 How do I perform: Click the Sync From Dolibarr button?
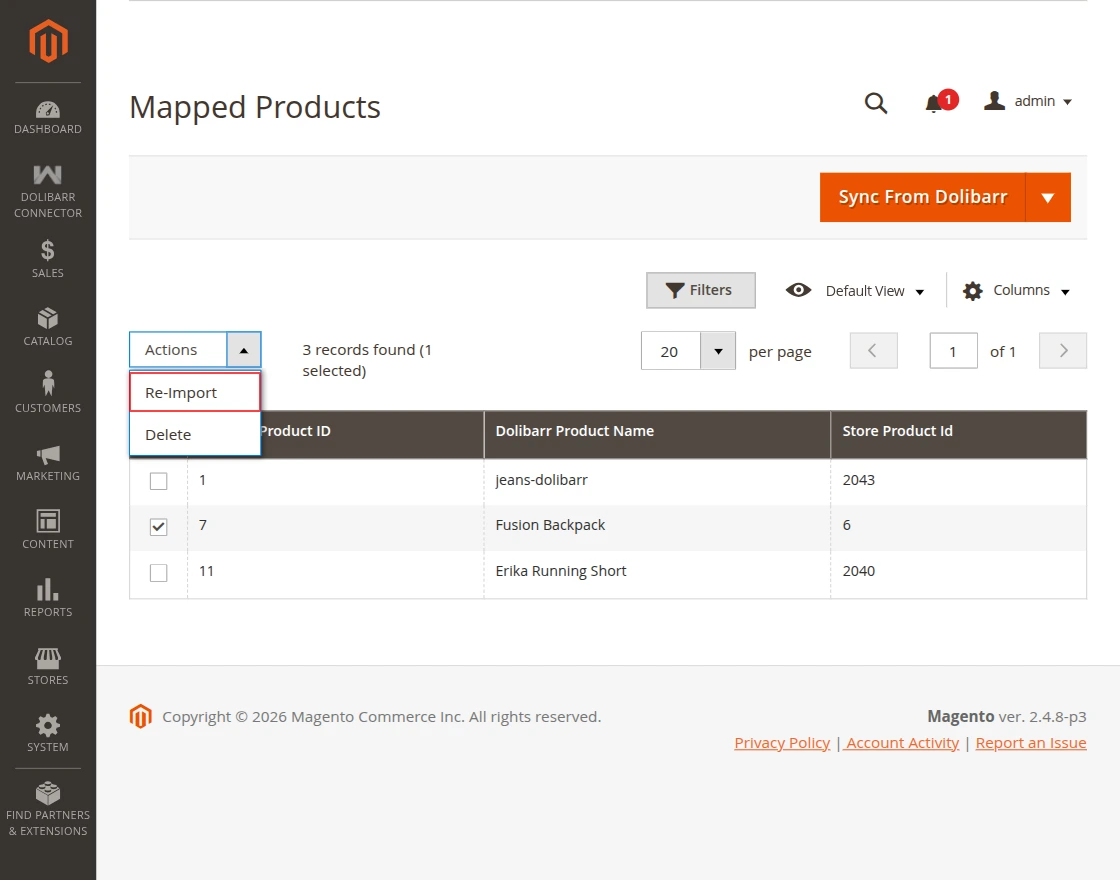(922, 197)
